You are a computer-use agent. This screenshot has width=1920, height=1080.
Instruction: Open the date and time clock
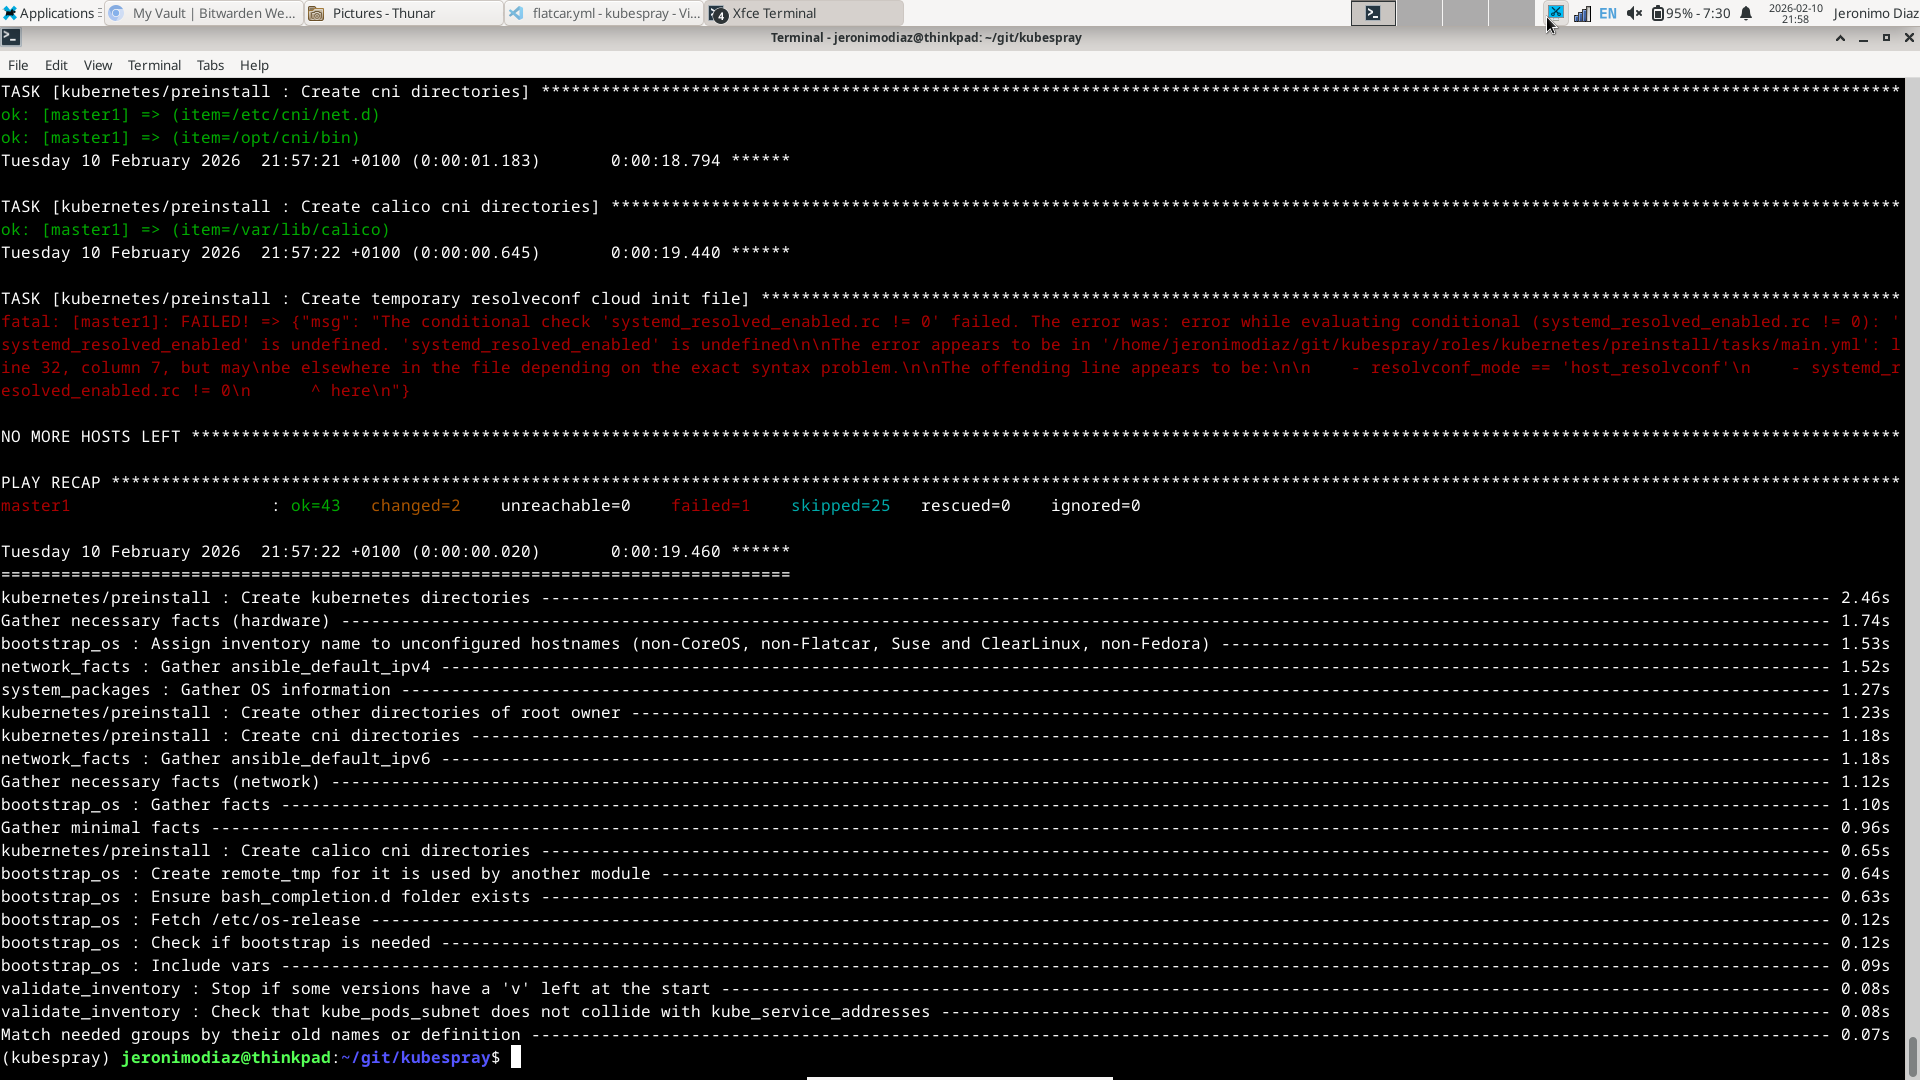[x=1795, y=13]
